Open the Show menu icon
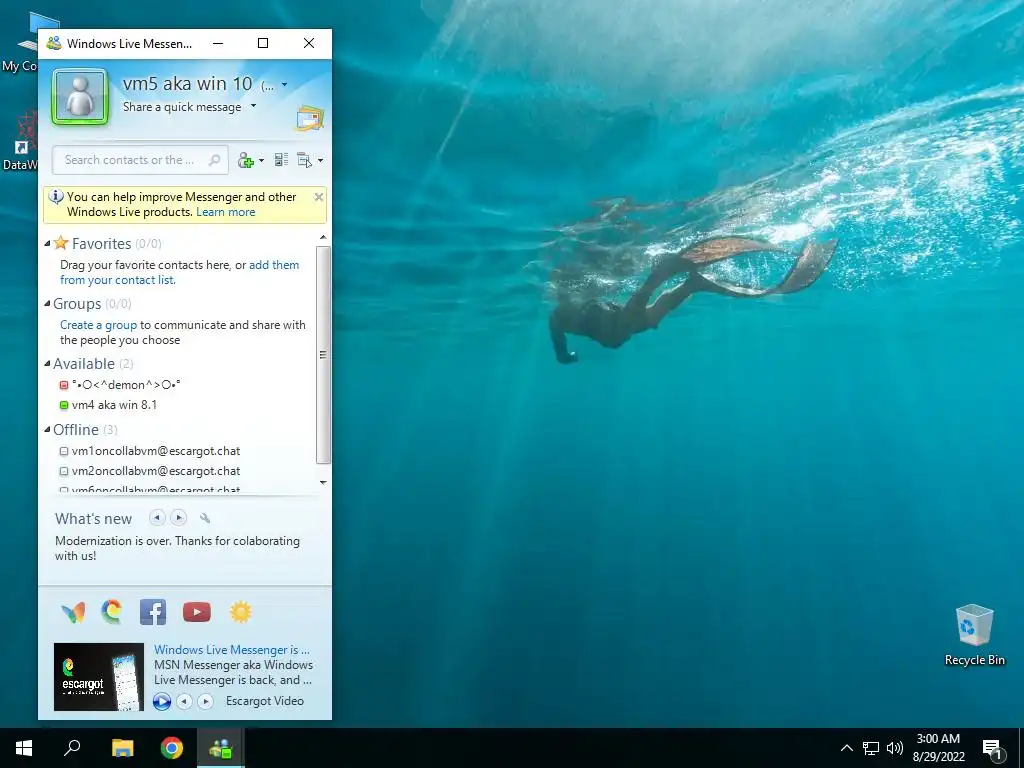 (304, 160)
